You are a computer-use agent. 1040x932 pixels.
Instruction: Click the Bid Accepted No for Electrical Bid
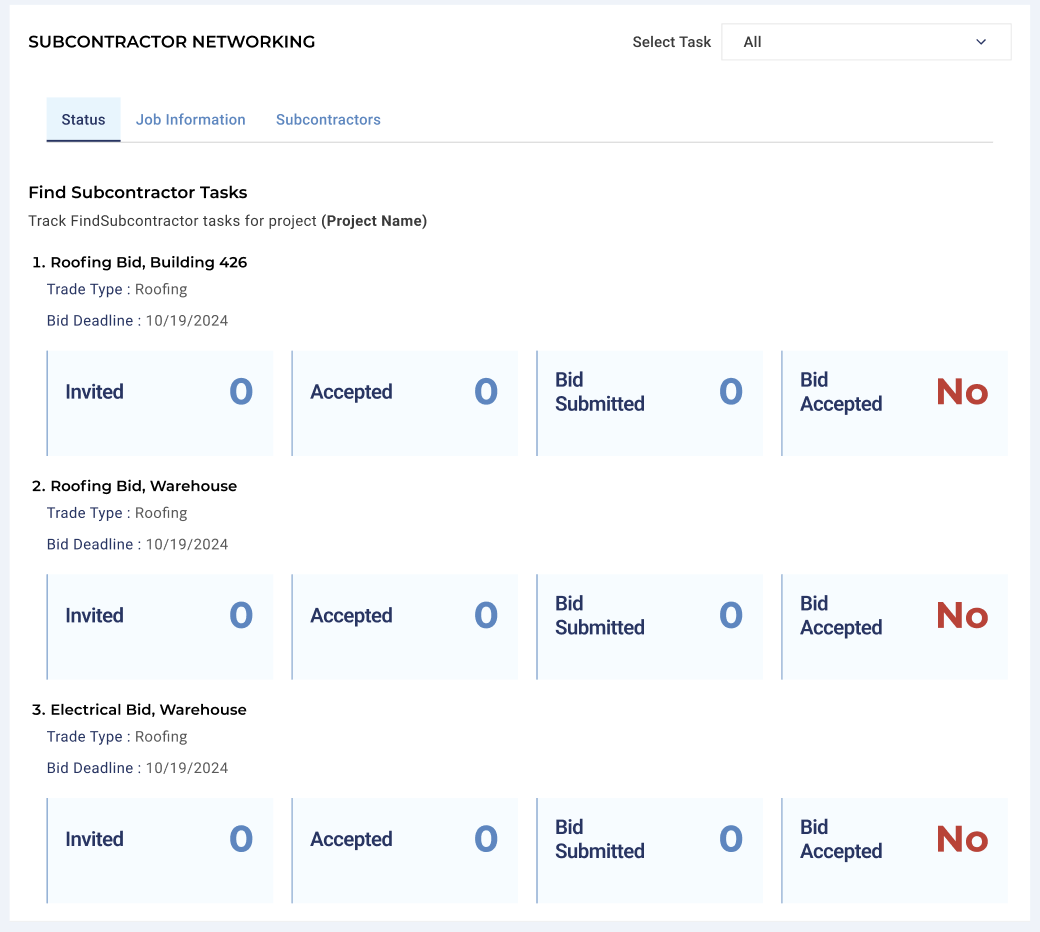click(x=961, y=839)
